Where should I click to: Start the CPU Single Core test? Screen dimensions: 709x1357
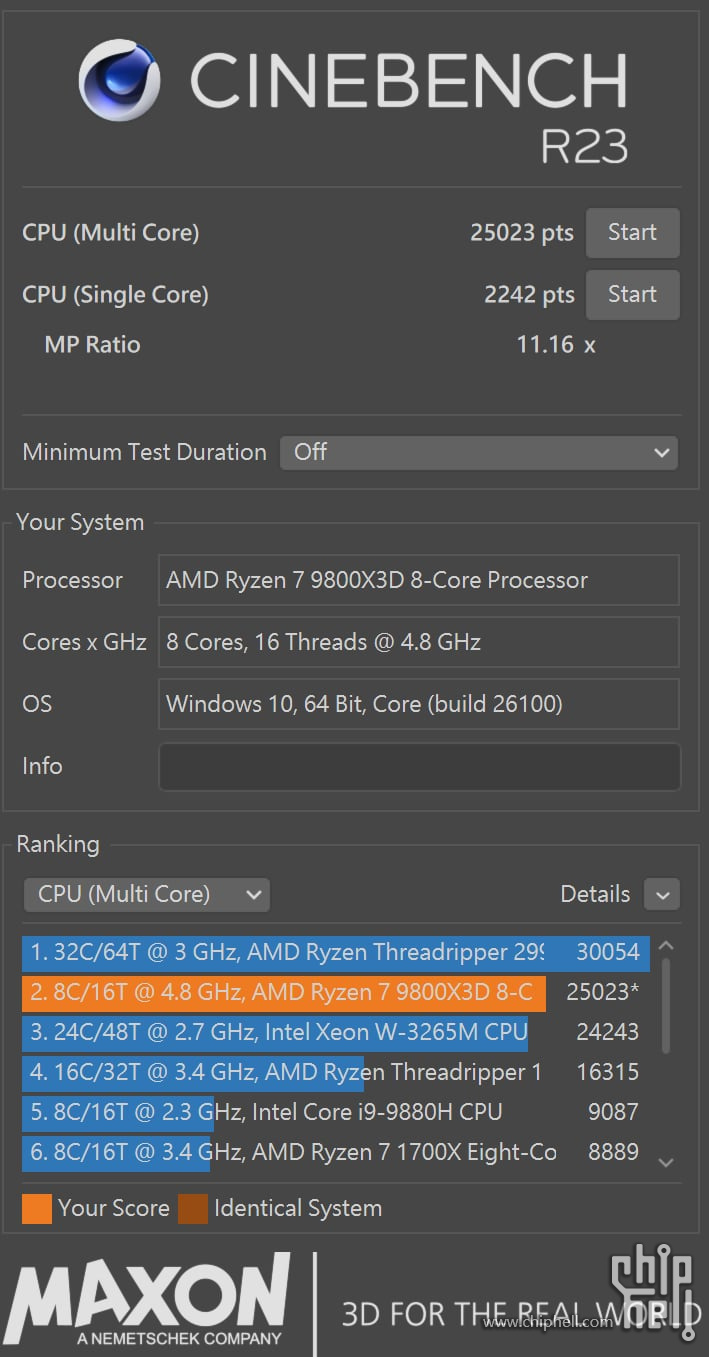632,295
